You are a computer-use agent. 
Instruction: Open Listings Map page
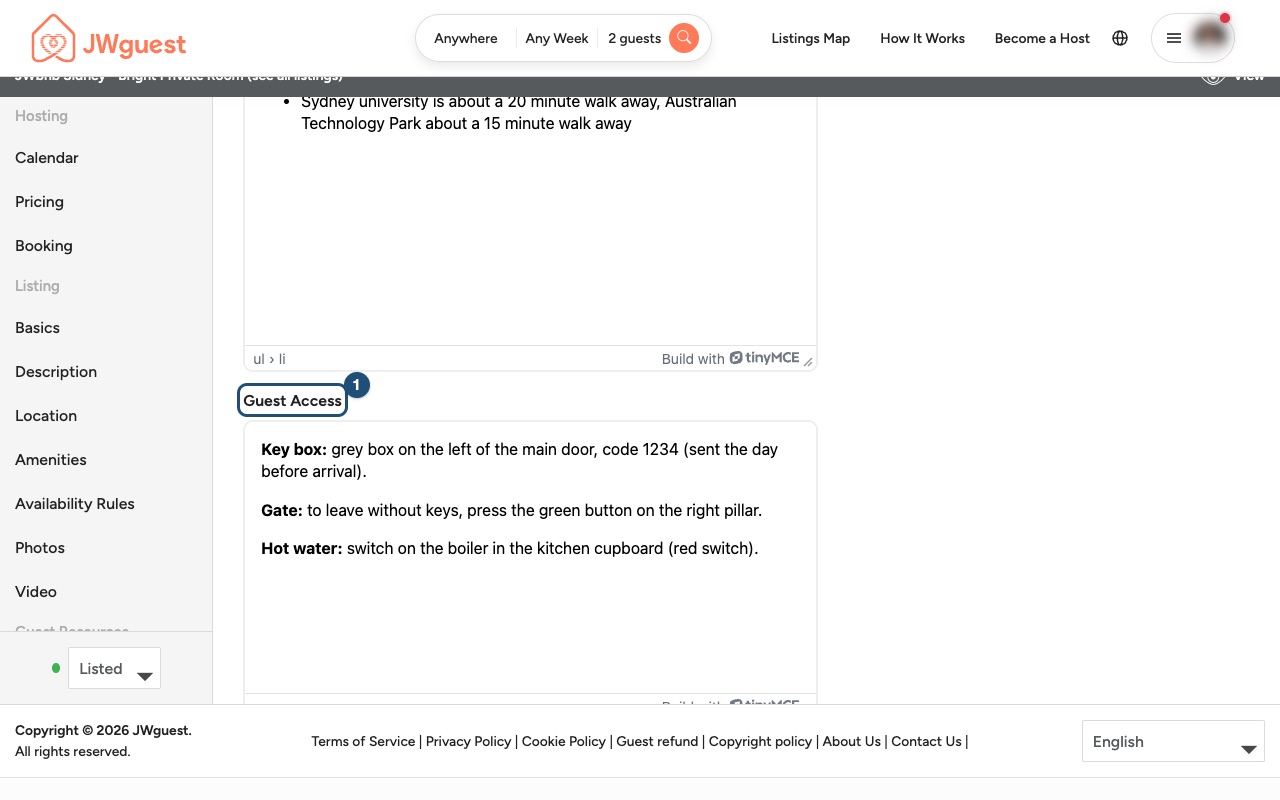point(811,38)
